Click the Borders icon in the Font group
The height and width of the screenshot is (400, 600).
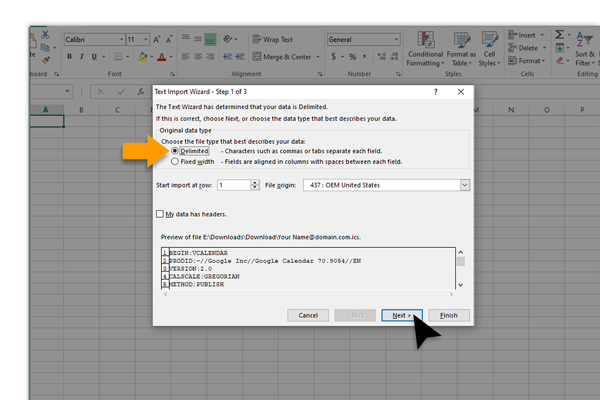(118, 57)
